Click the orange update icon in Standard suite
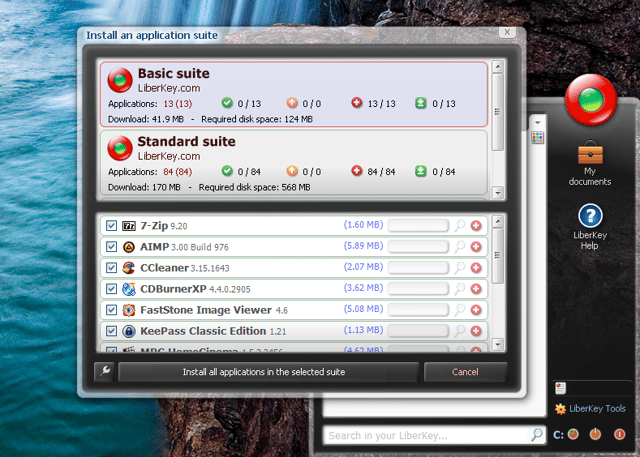 (x=292, y=171)
